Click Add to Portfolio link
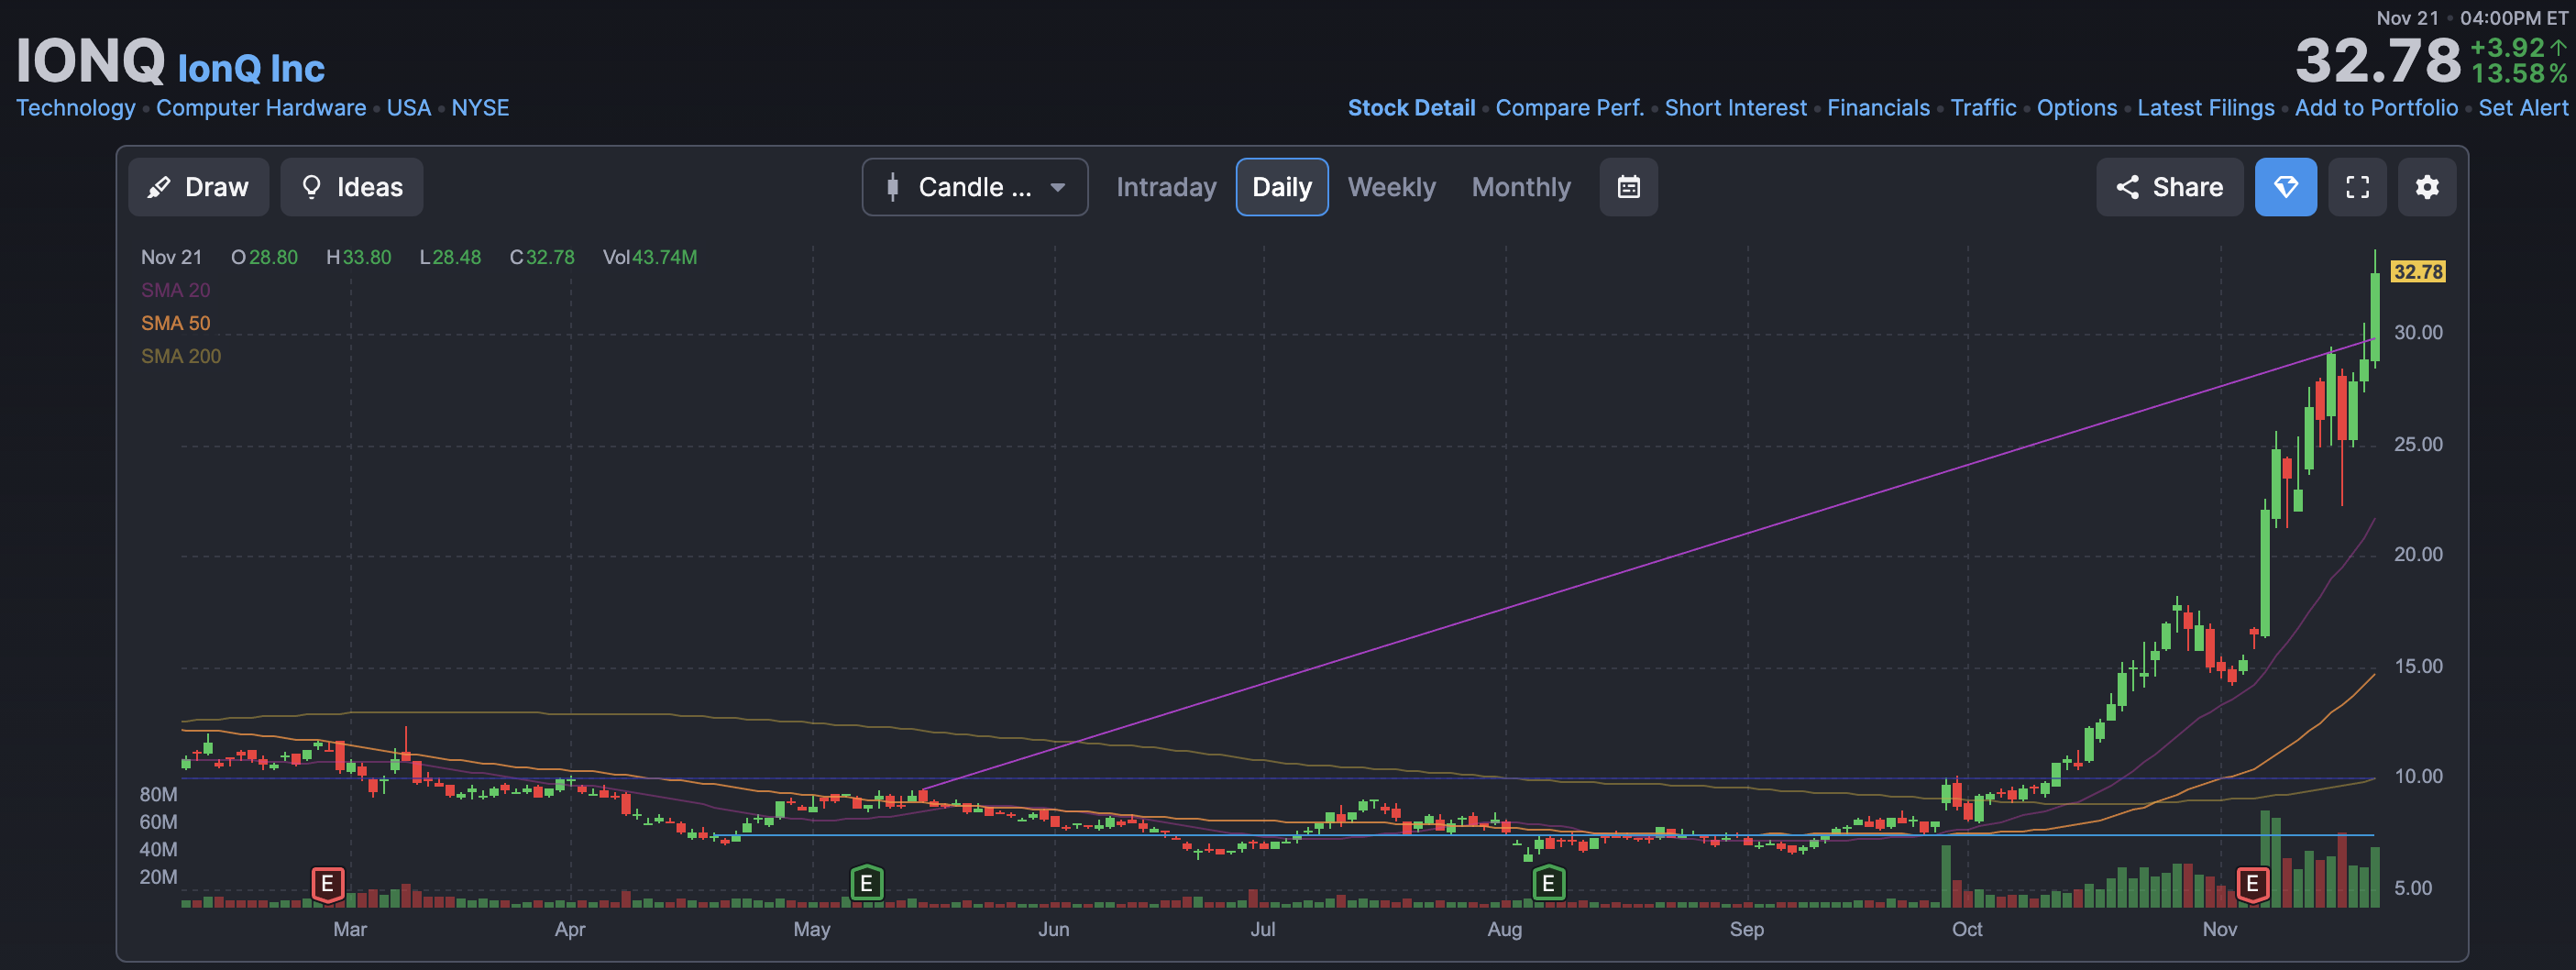Image resolution: width=2576 pixels, height=970 pixels. (2376, 108)
